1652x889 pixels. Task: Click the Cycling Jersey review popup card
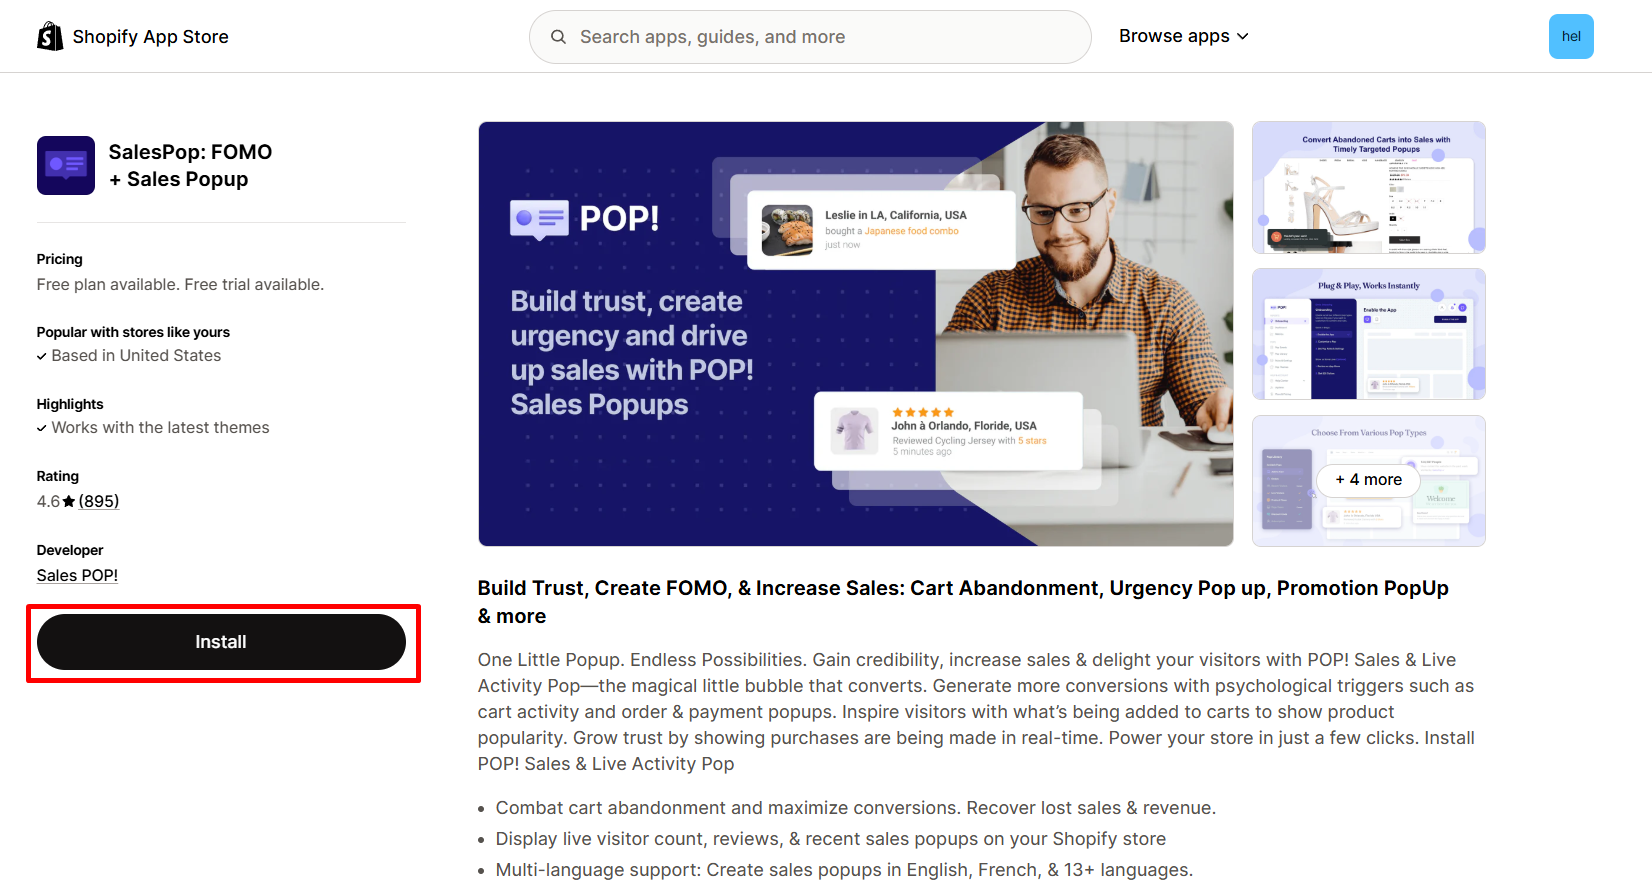point(948,431)
